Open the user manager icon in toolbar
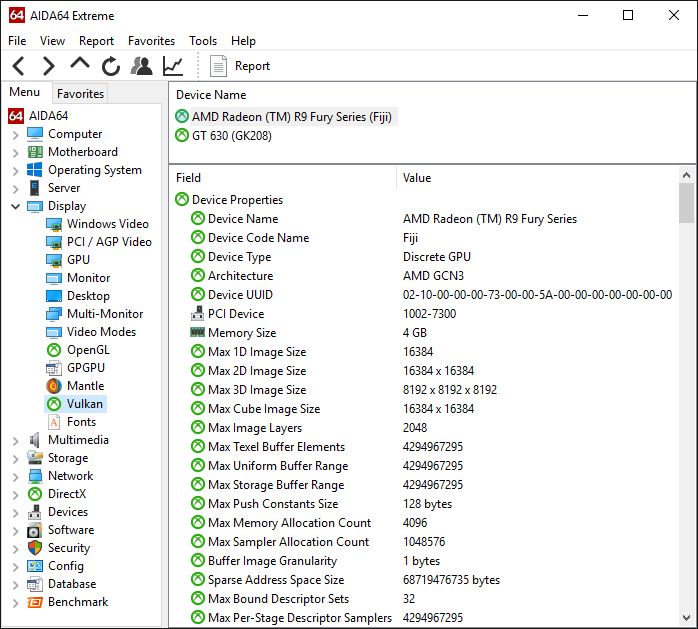Screen dimensions: 698x629 [x=142, y=66]
